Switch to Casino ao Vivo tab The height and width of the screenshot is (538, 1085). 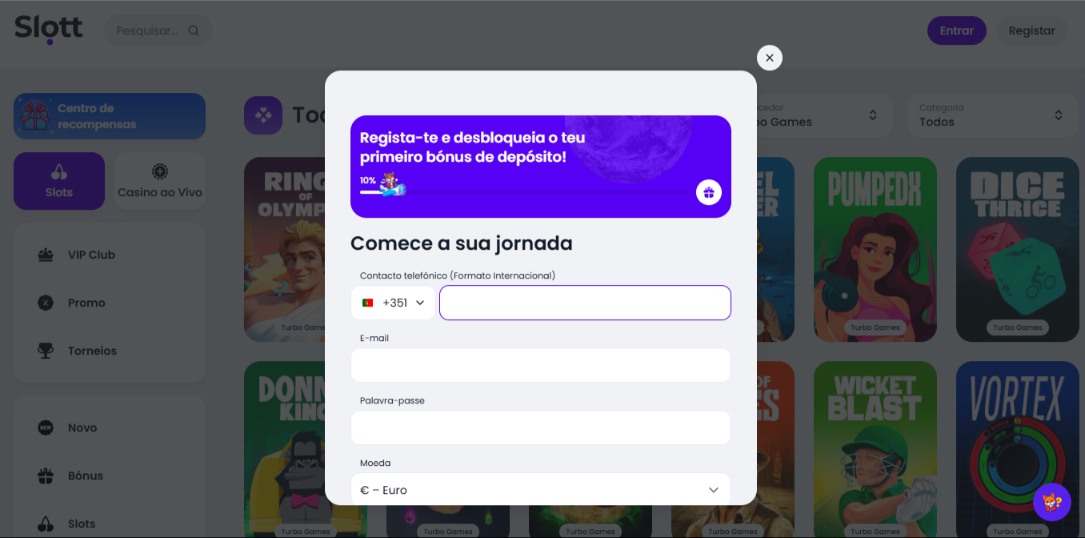160,181
